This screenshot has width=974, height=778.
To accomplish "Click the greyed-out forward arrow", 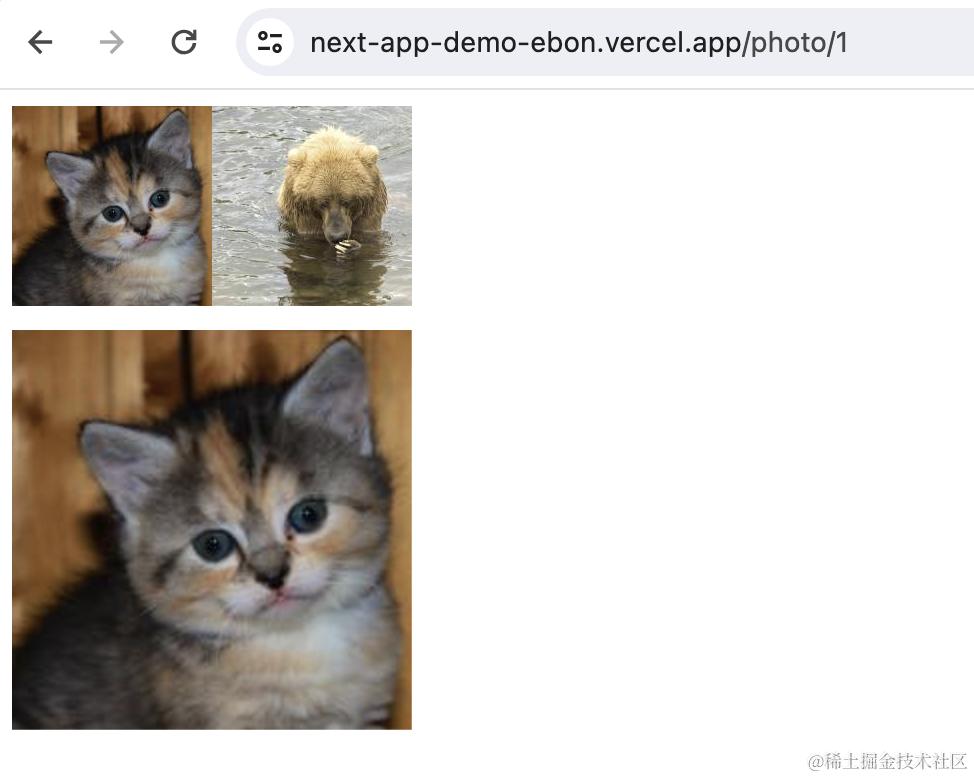I will 112,42.
